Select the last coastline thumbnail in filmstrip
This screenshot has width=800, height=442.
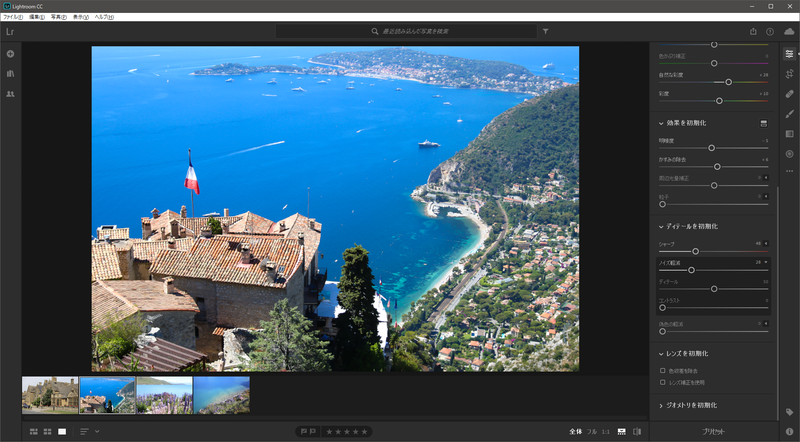(x=221, y=395)
